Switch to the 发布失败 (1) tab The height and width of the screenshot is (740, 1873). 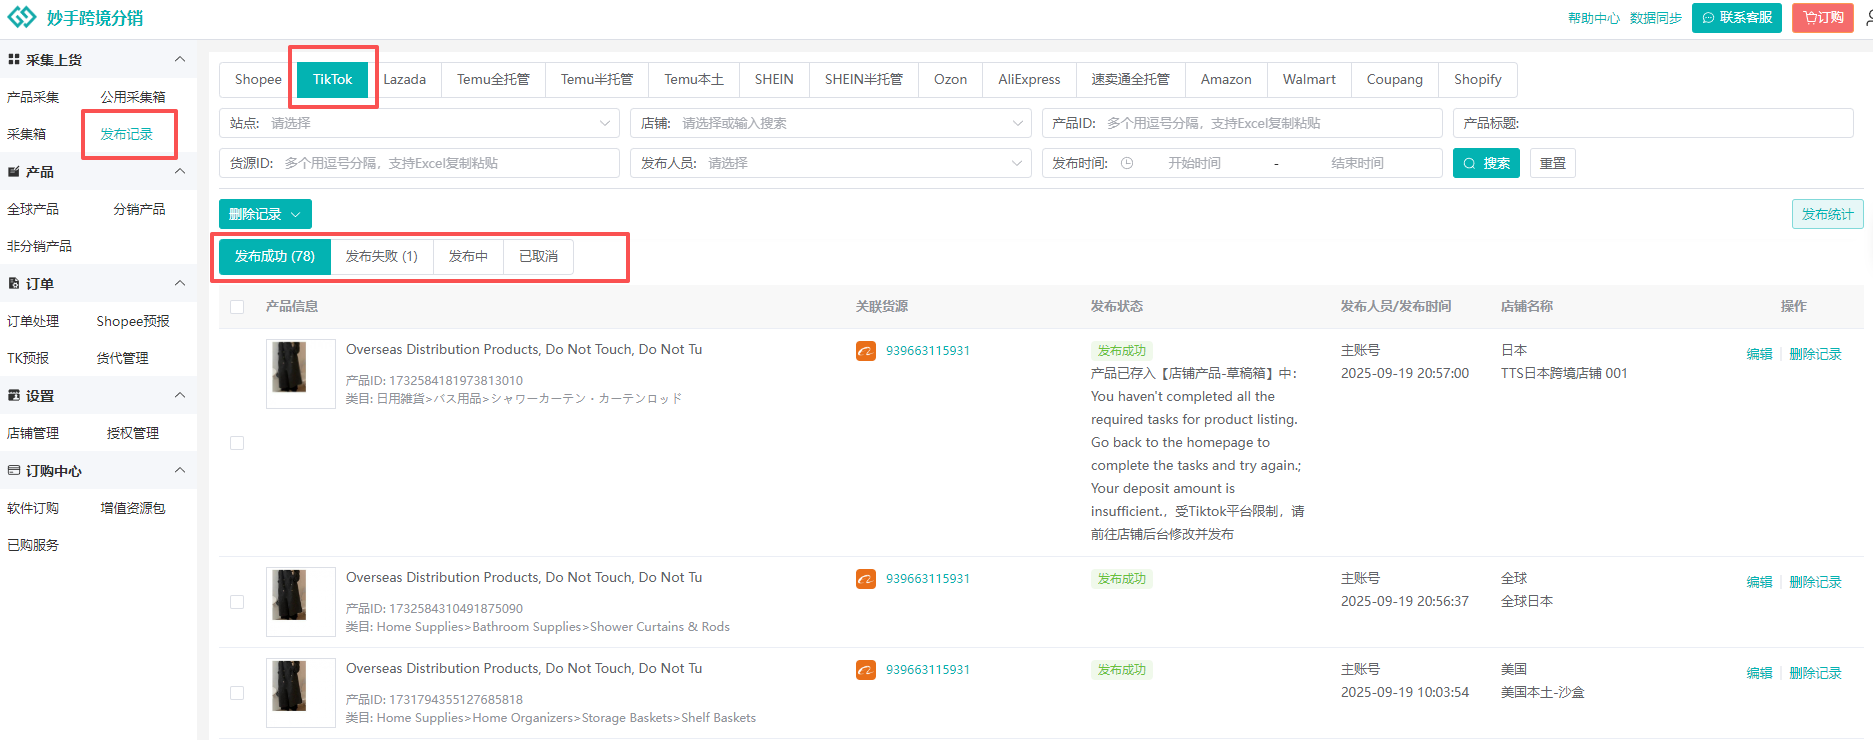381,256
